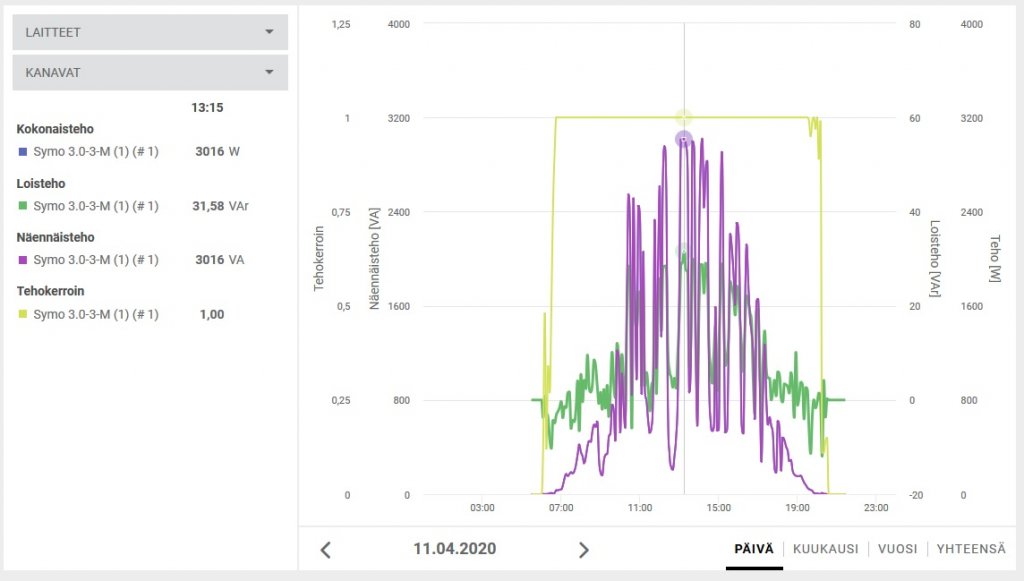Switch to the VUOSI year tab
1024x581 pixels.
click(x=897, y=549)
